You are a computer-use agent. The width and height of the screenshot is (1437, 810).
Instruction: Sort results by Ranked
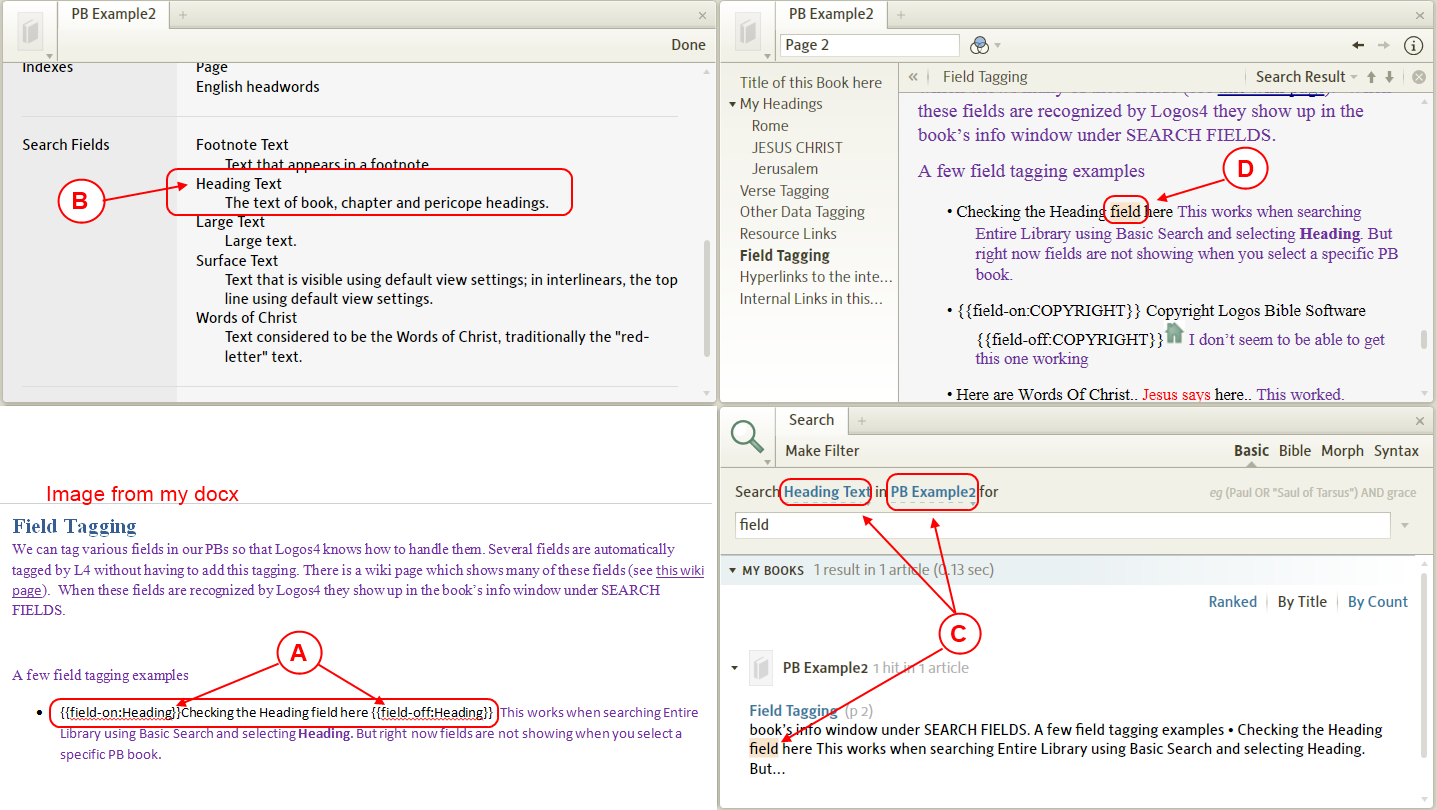click(x=1232, y=602)
